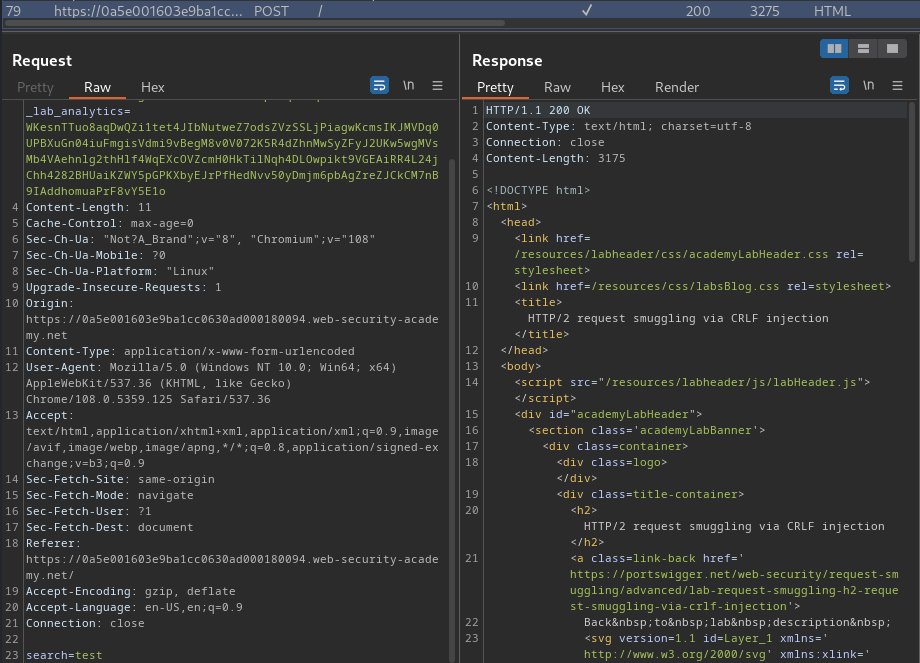The width and height of the screenshot is (920, 663).
Task: Click the Request panel heading
Action: (x=42, y=60)
